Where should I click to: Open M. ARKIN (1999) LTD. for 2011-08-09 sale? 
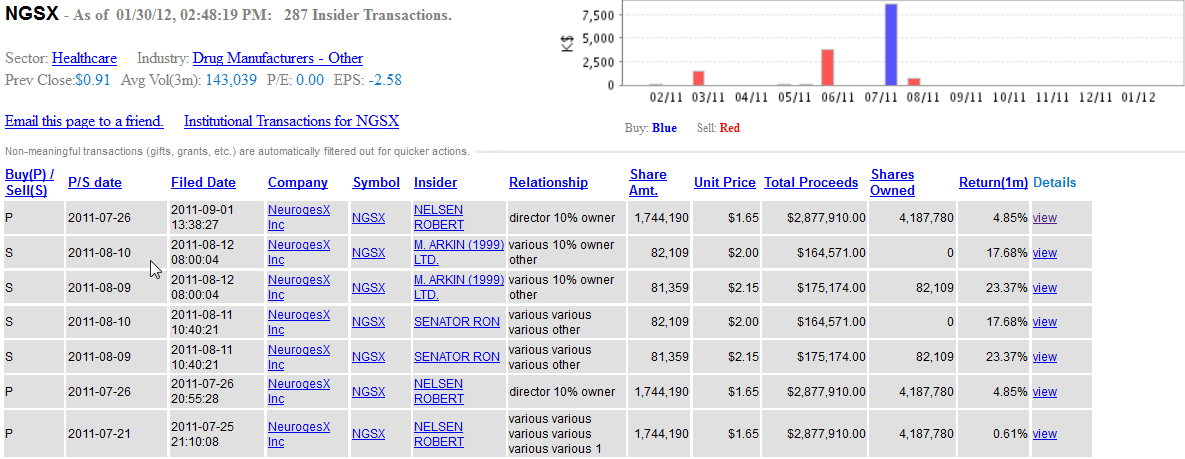click(x=459, y=287)
